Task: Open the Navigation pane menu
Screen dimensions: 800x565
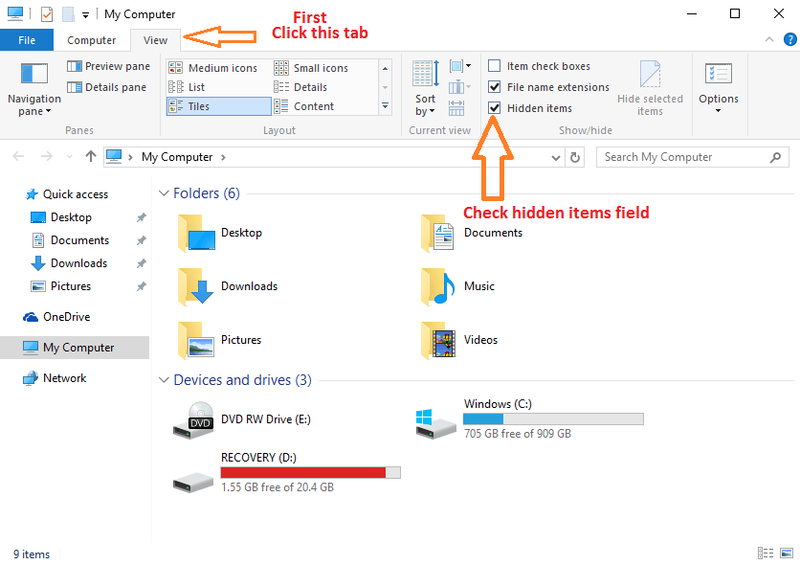Action: point(34,89)
